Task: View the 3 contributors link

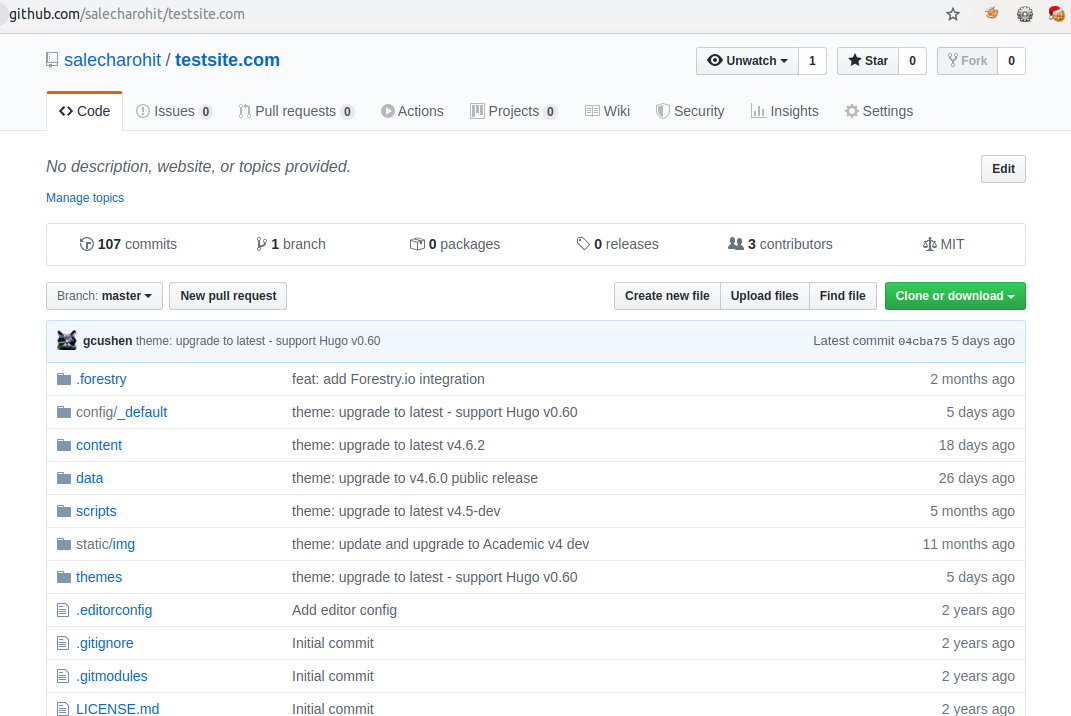Action: click(780, 244)
